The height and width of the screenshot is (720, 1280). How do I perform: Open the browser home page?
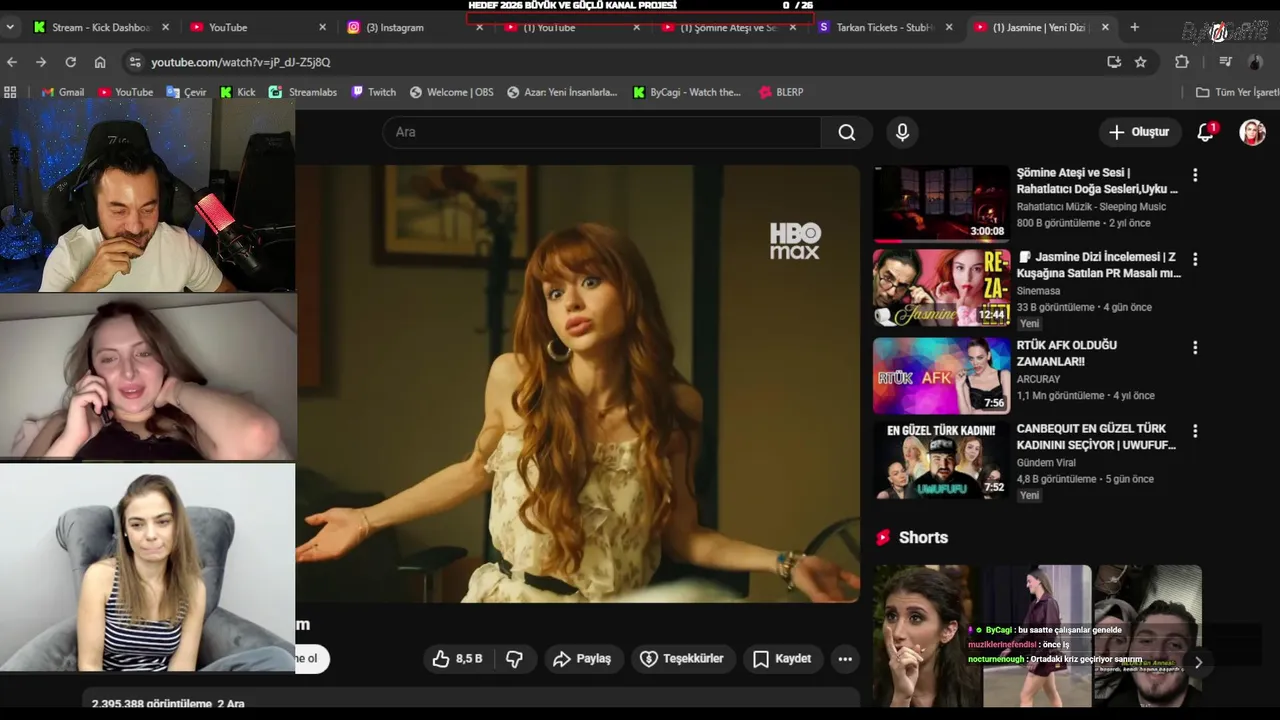(100, 62)
